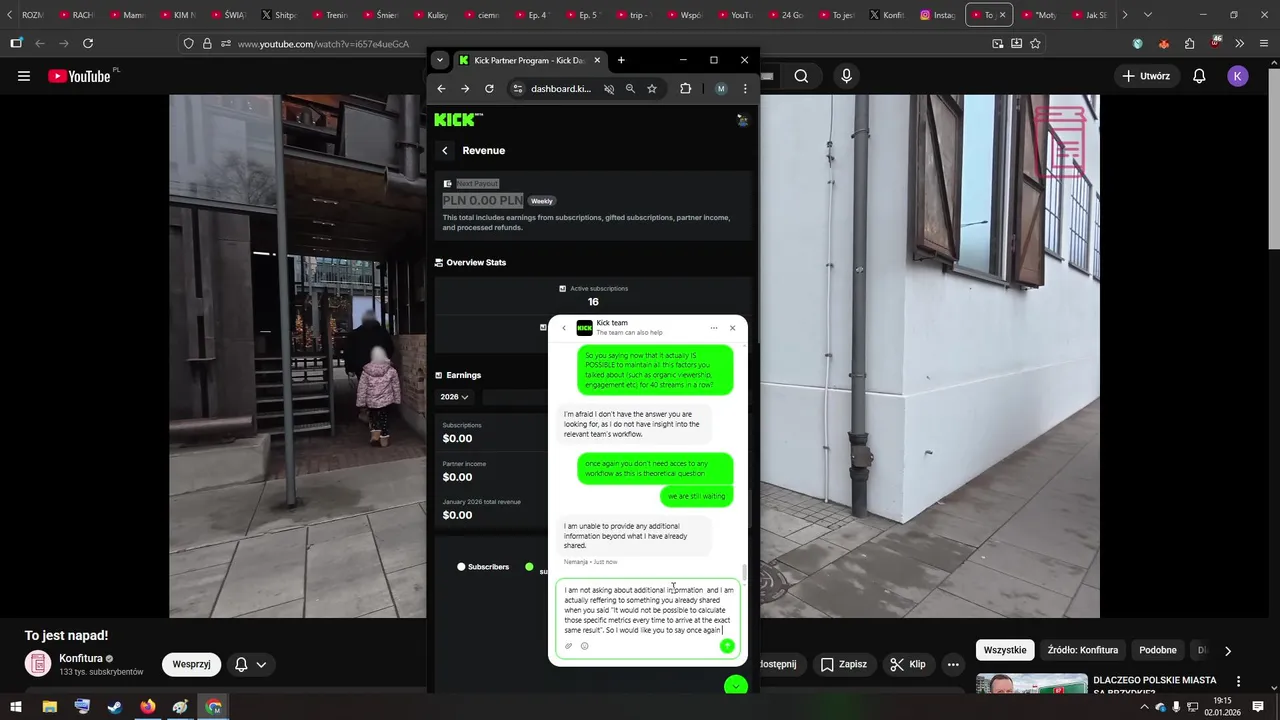Click 'we are still waiting' message
This screenshot has height=720, width=1280.
[697, 496]
